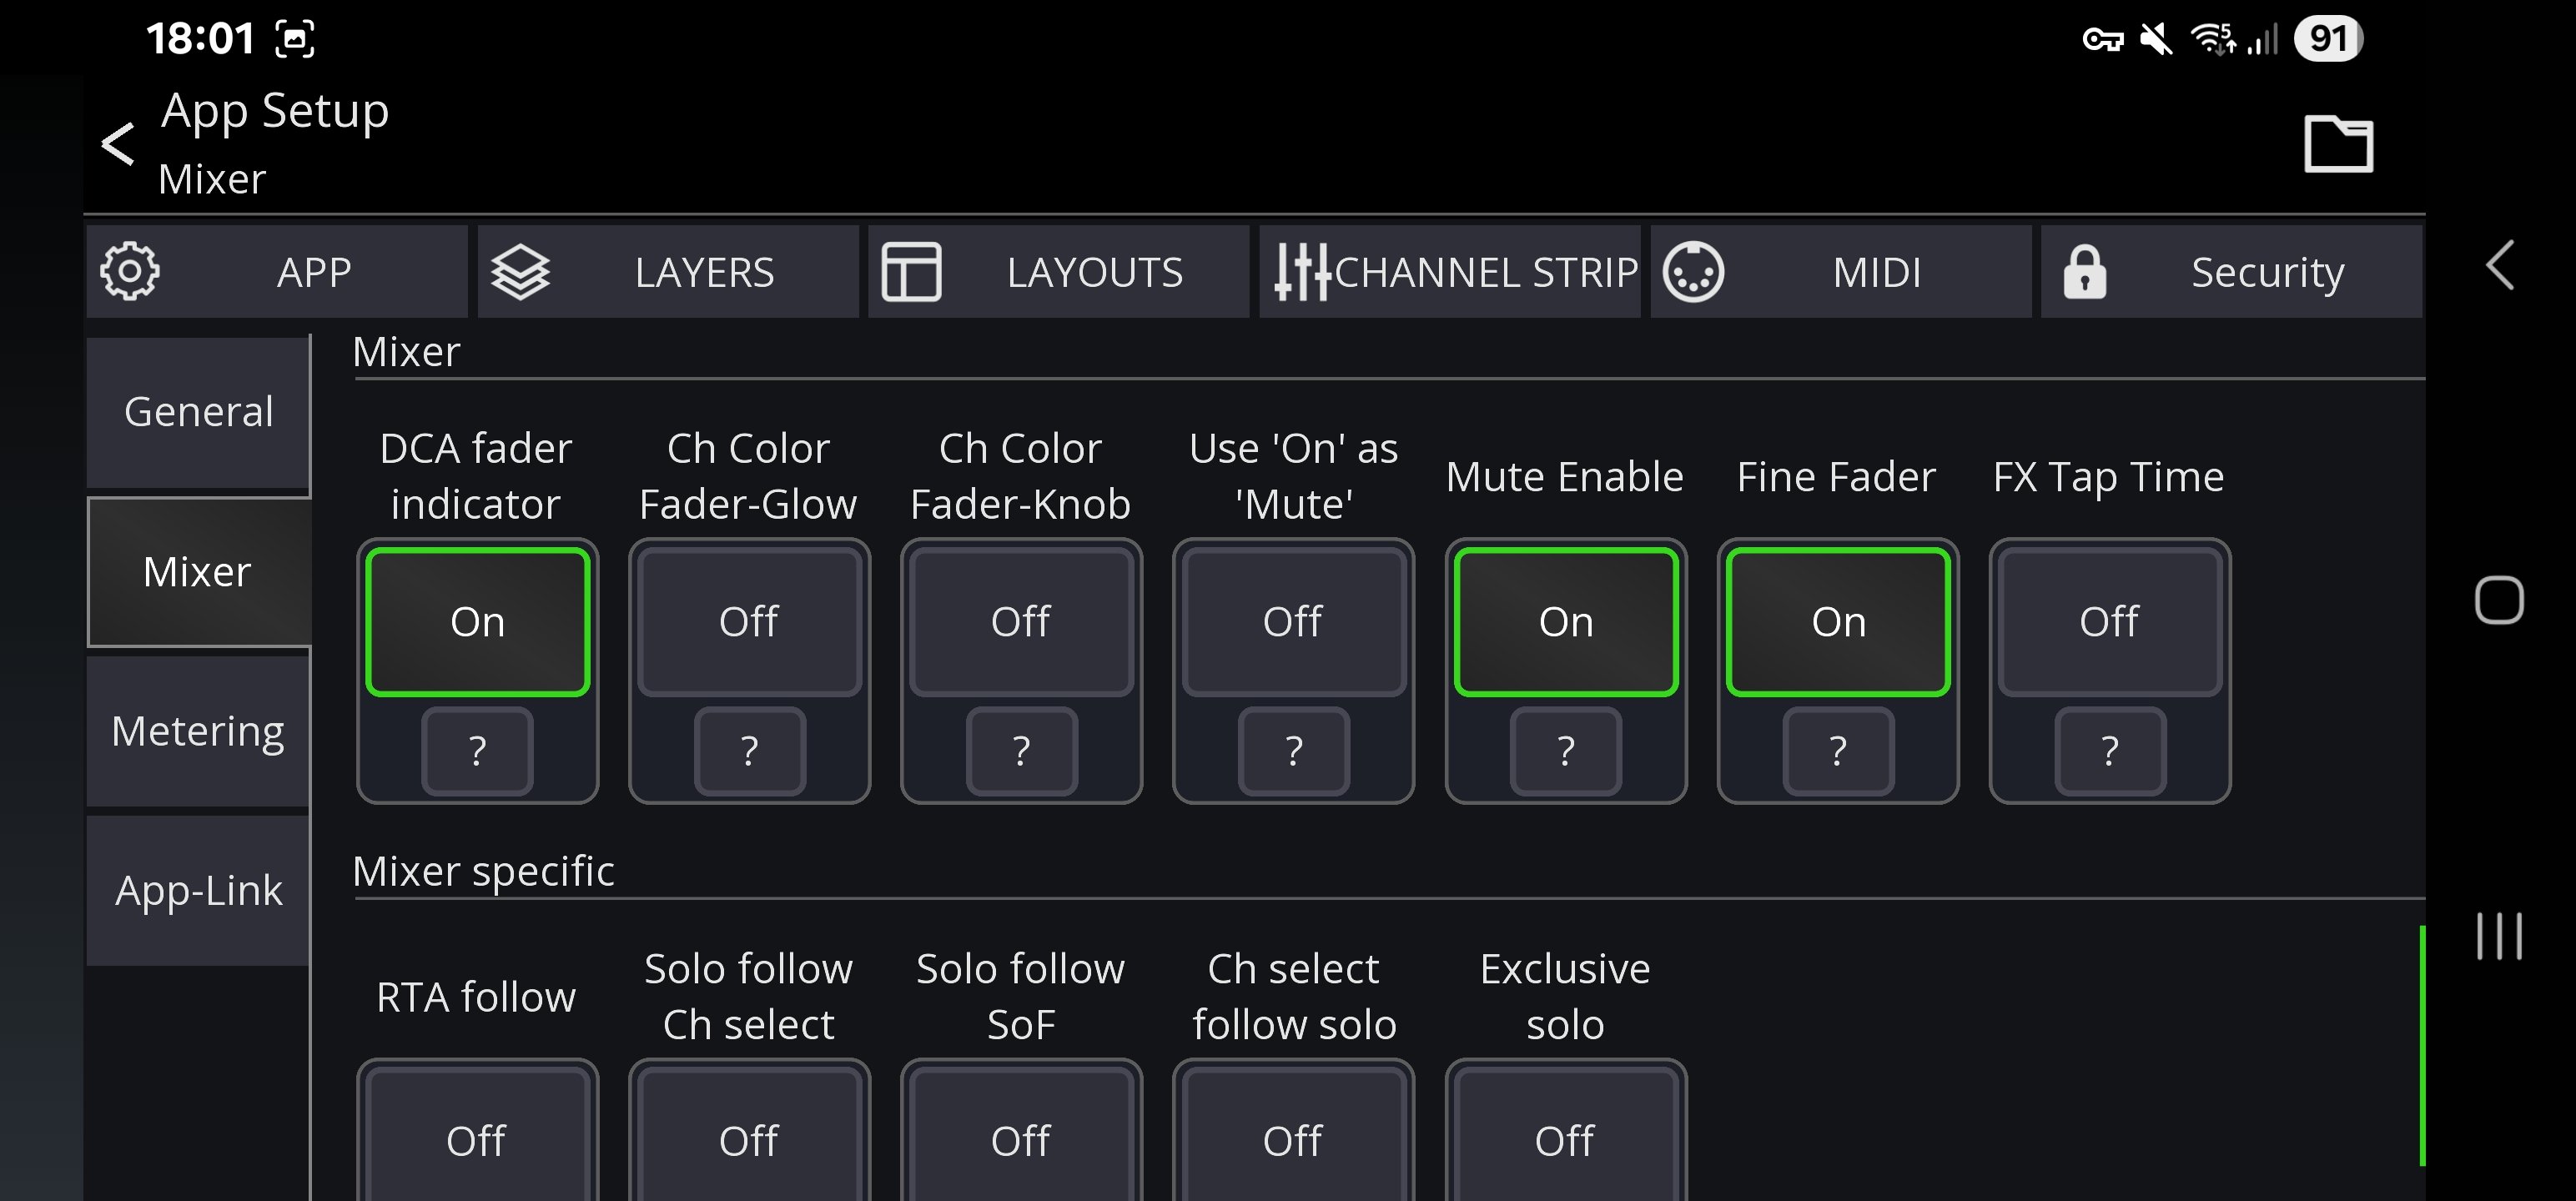Open help for Use 'On' as 'Mute'
Screen dimensions: 2576x1201
tap(1293, 750)
